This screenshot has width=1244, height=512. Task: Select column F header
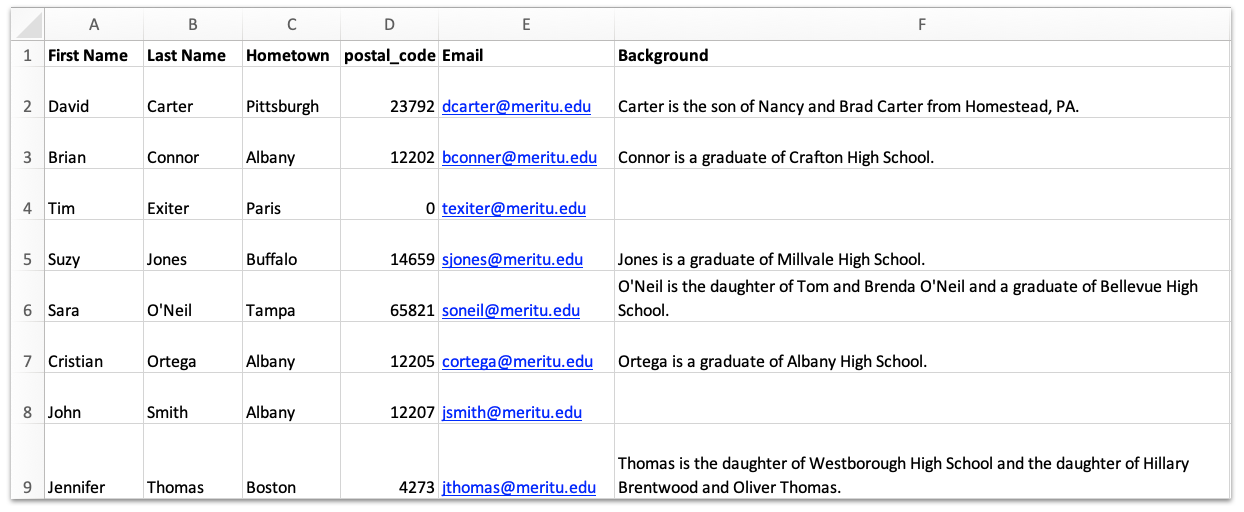coord(922,24)
